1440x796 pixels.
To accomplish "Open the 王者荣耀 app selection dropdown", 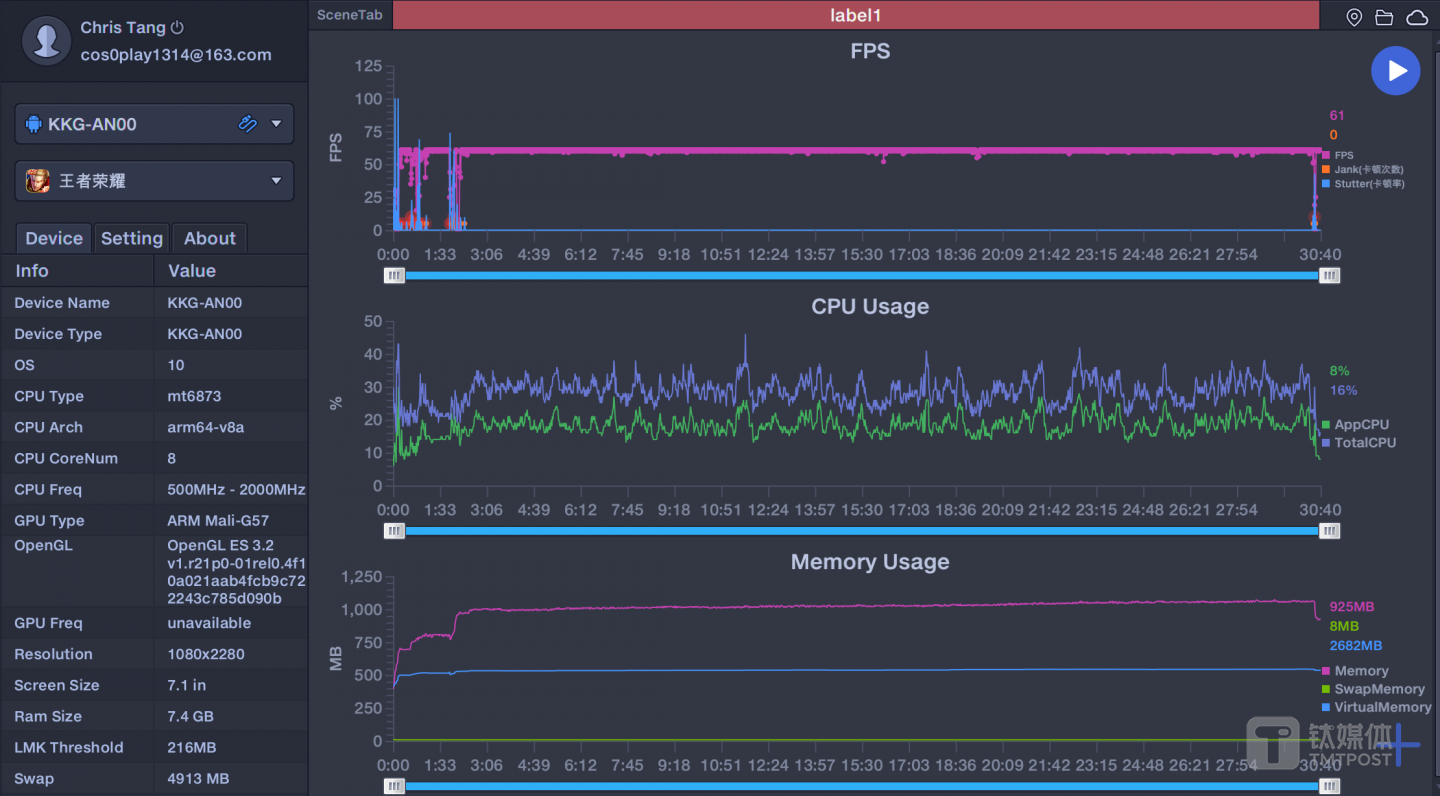I will 276,181.
